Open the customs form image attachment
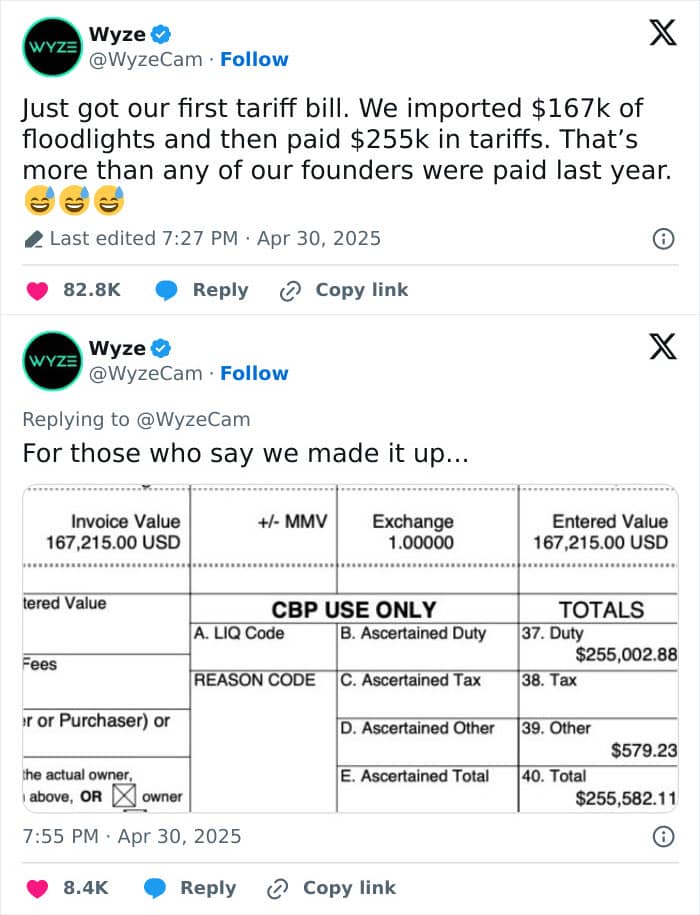 click(350, 648)
